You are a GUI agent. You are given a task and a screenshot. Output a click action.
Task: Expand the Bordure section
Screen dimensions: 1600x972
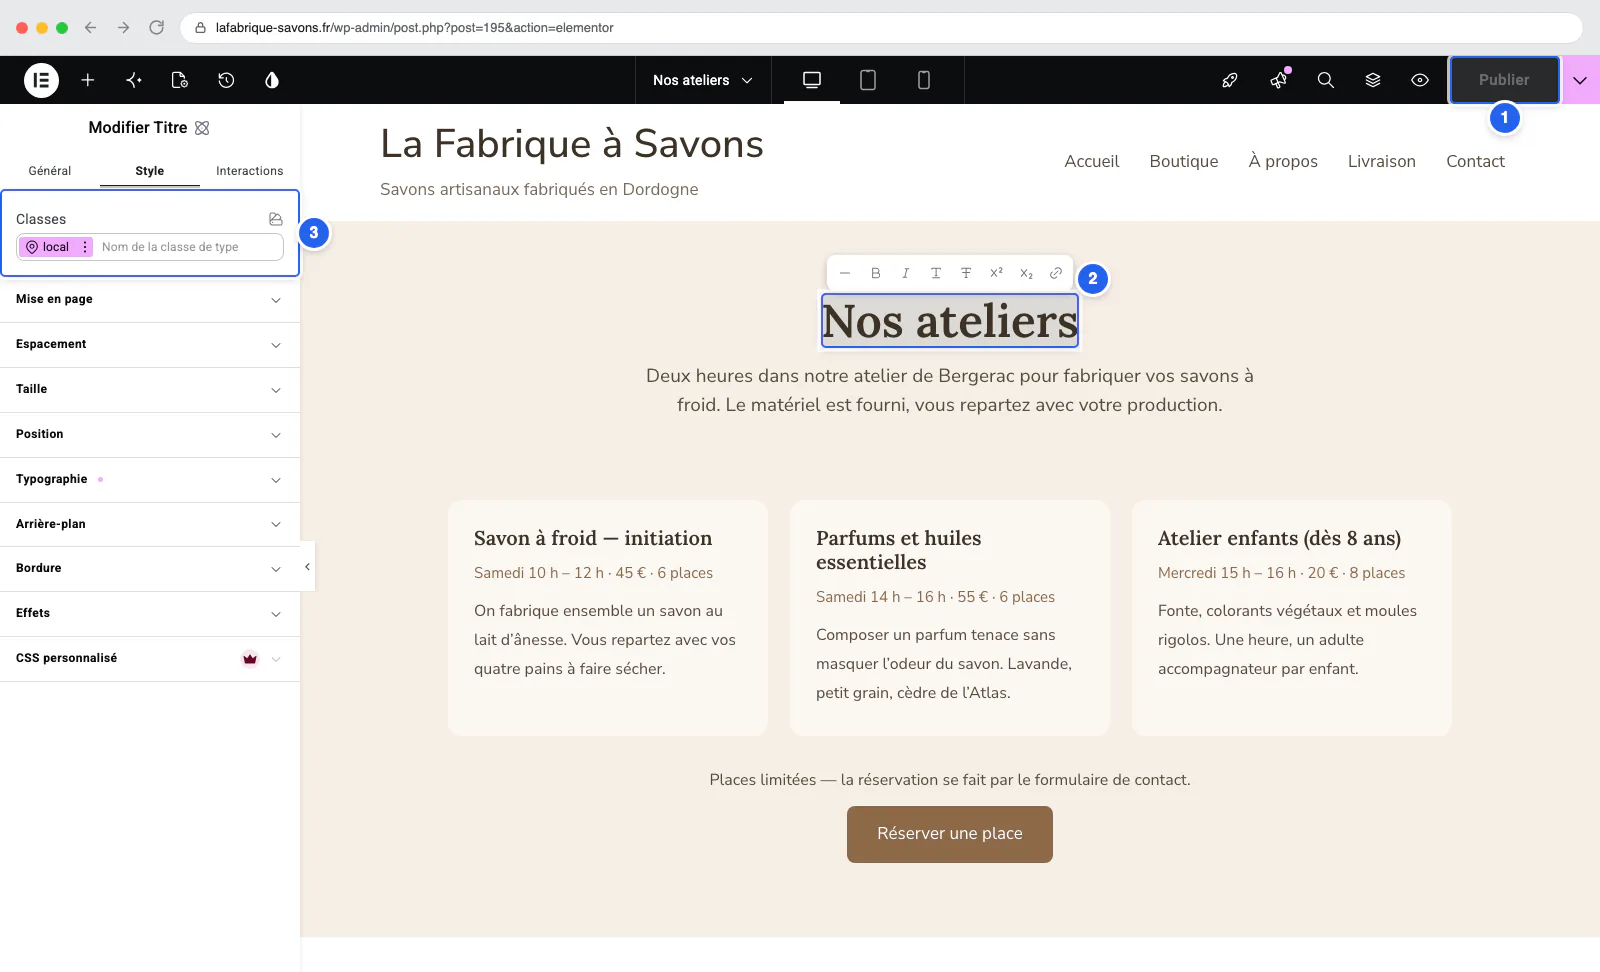coord(150,569)
